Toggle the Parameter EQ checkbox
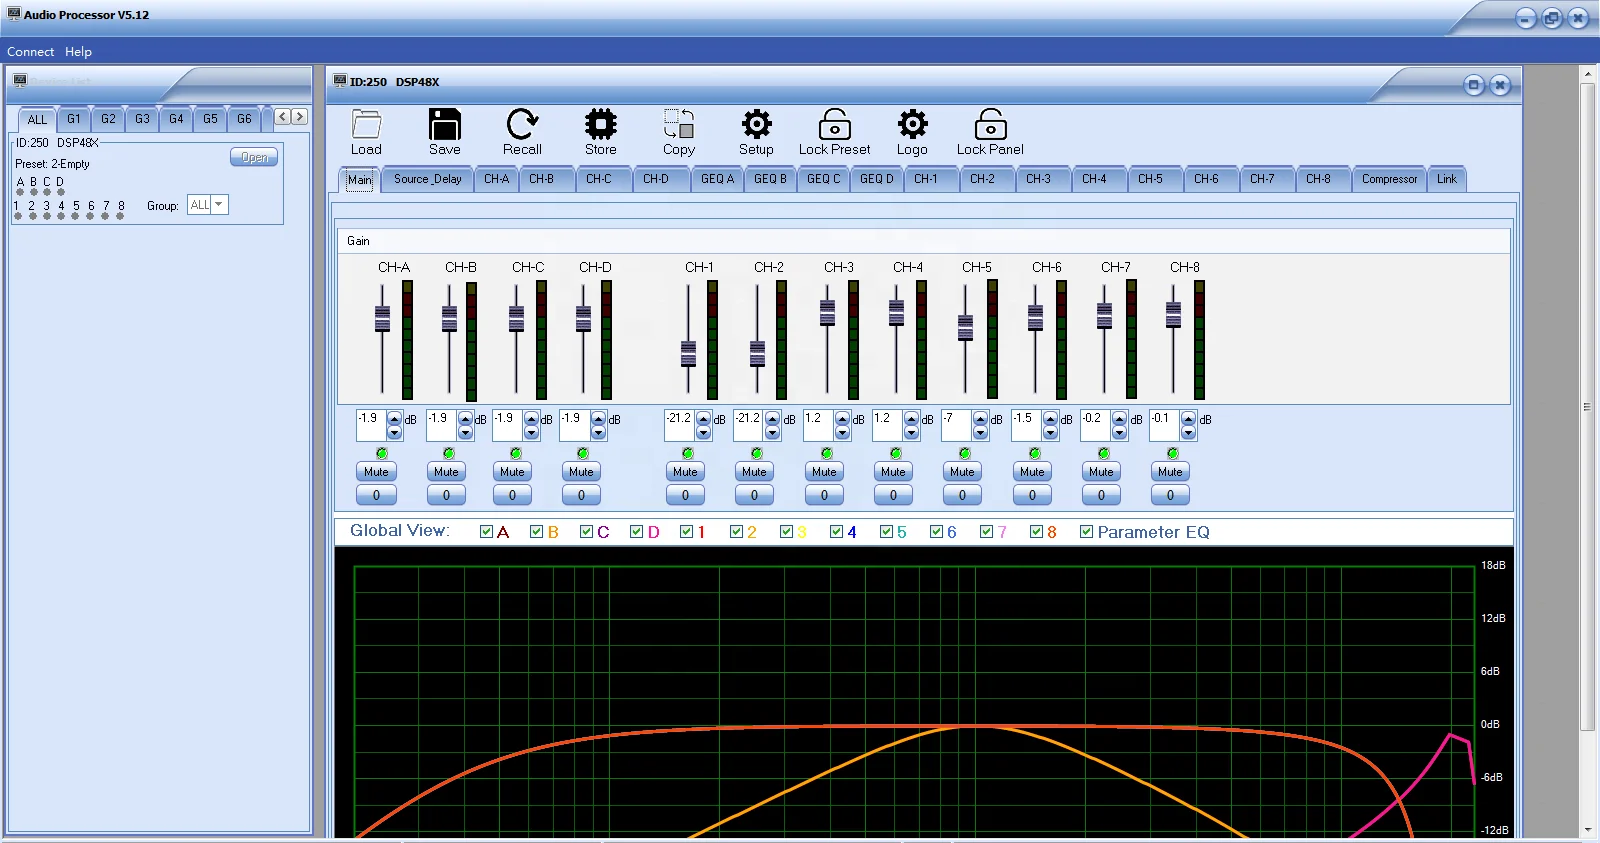1600x843 pixels. 1086,532
